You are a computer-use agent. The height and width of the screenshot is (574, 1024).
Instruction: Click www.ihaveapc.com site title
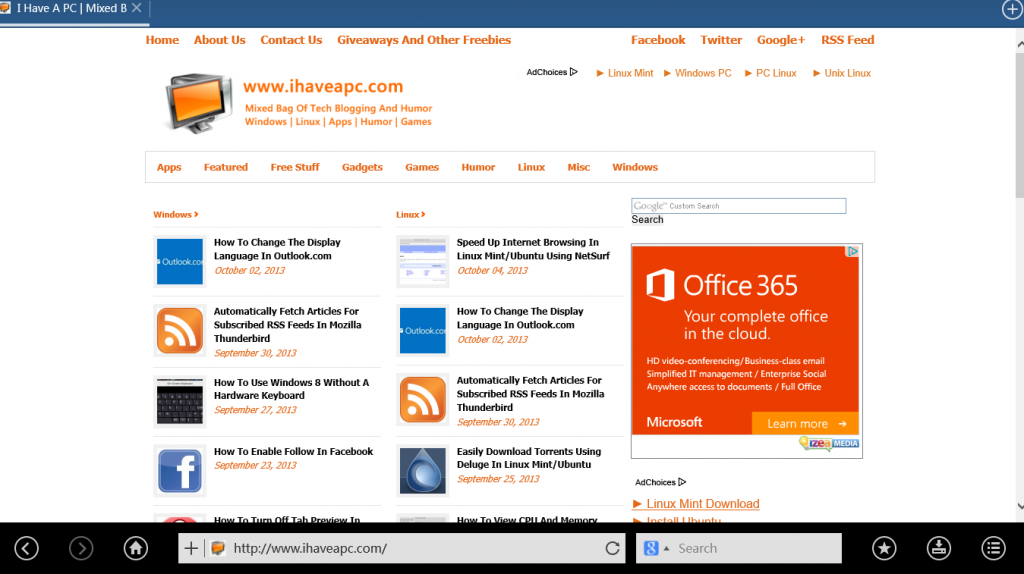323,86
